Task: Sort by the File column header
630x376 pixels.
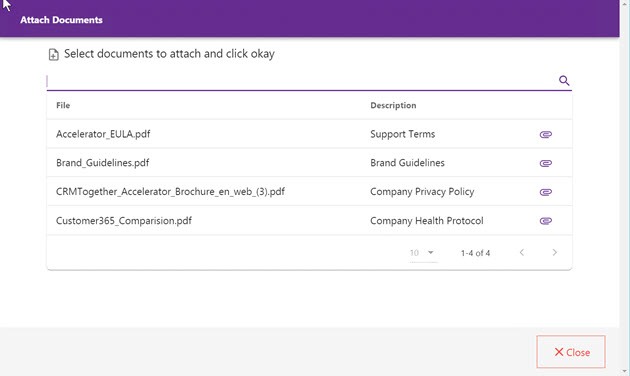Action: 63,105
